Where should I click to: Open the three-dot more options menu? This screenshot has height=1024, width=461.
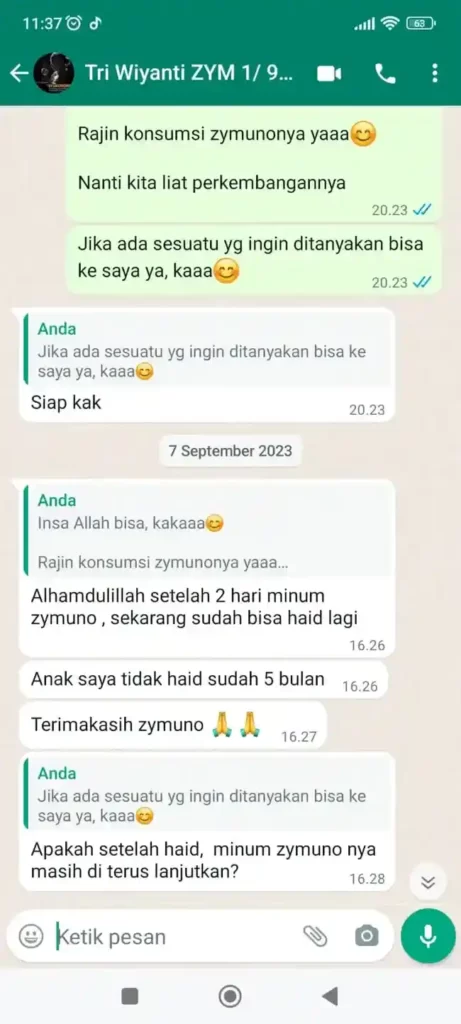click(x=435, y=73)
